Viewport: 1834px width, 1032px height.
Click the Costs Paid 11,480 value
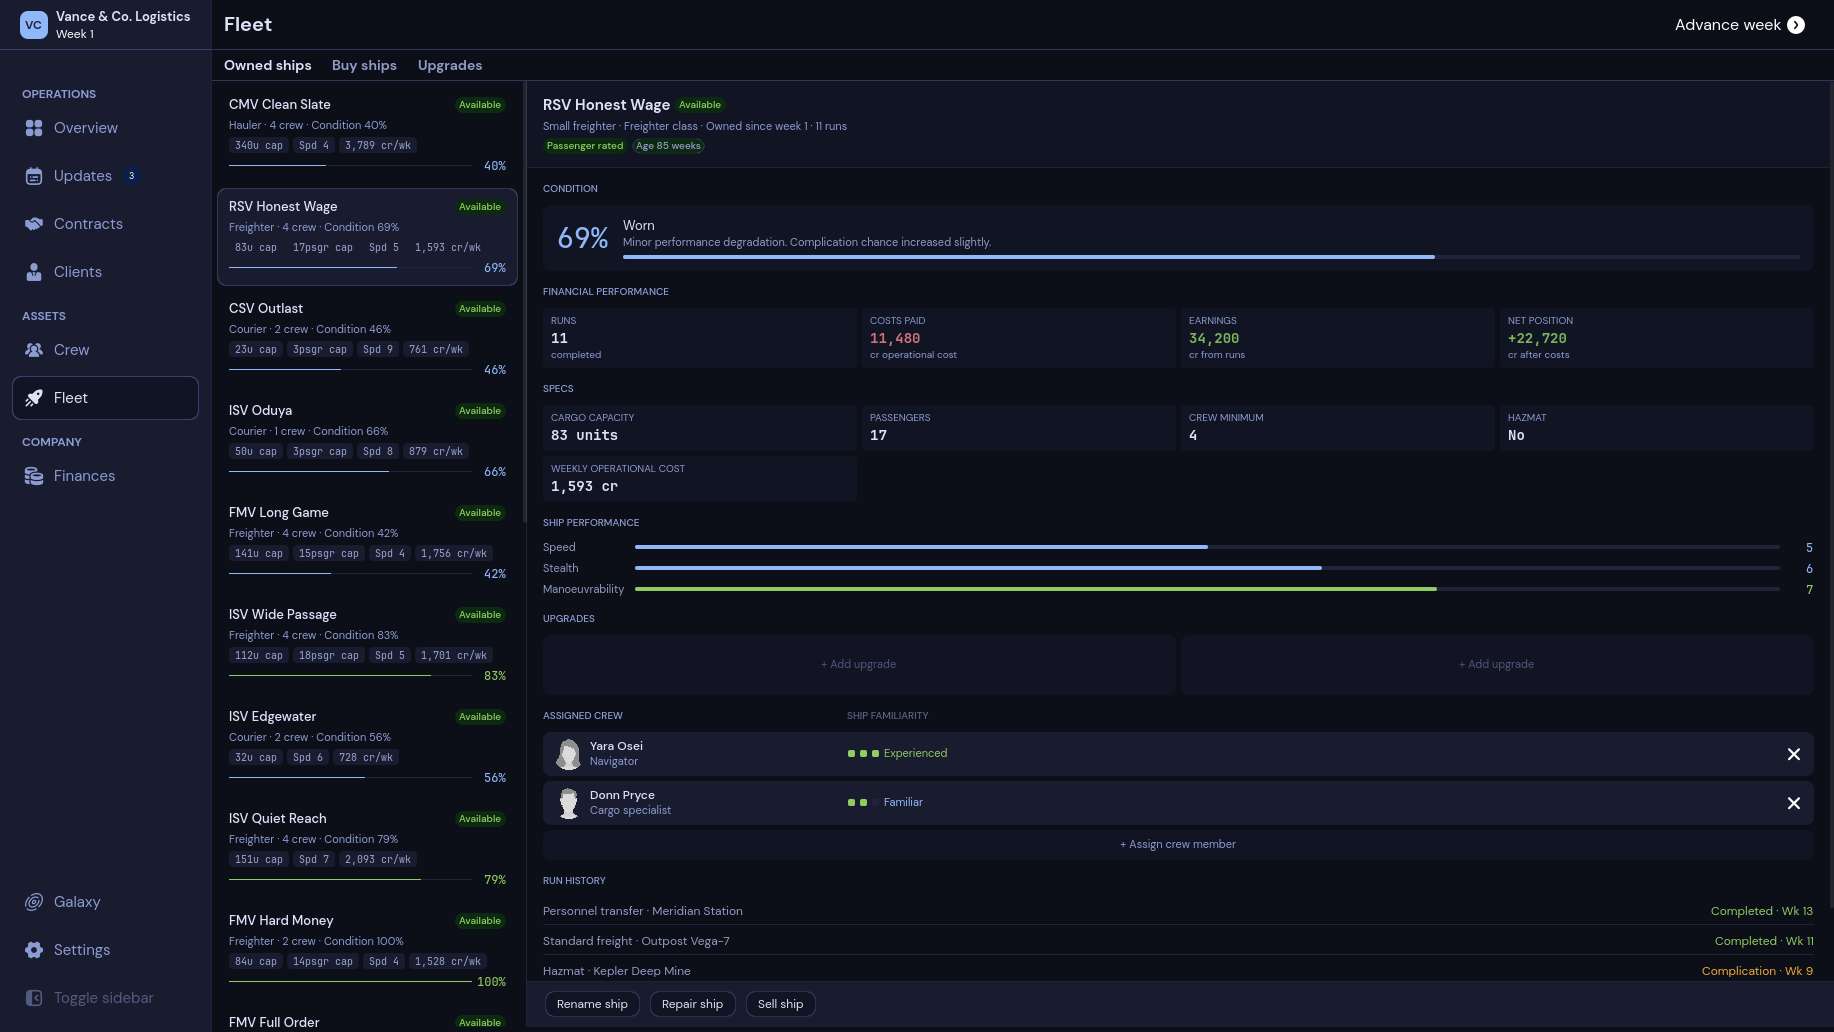(x=895, y=339)
